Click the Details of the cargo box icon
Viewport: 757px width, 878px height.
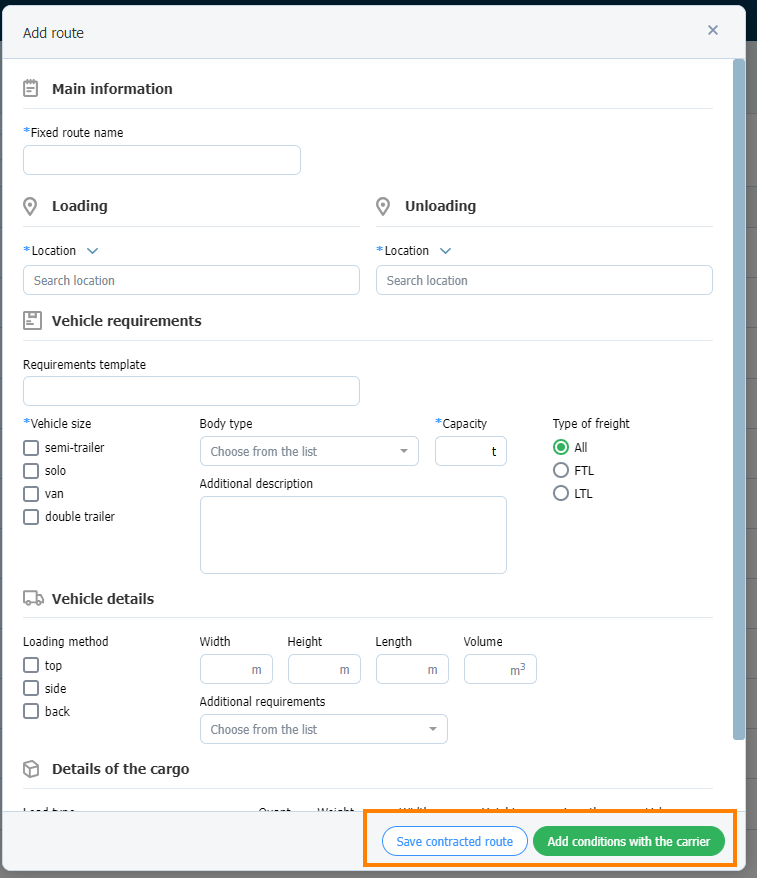point(31,769)
